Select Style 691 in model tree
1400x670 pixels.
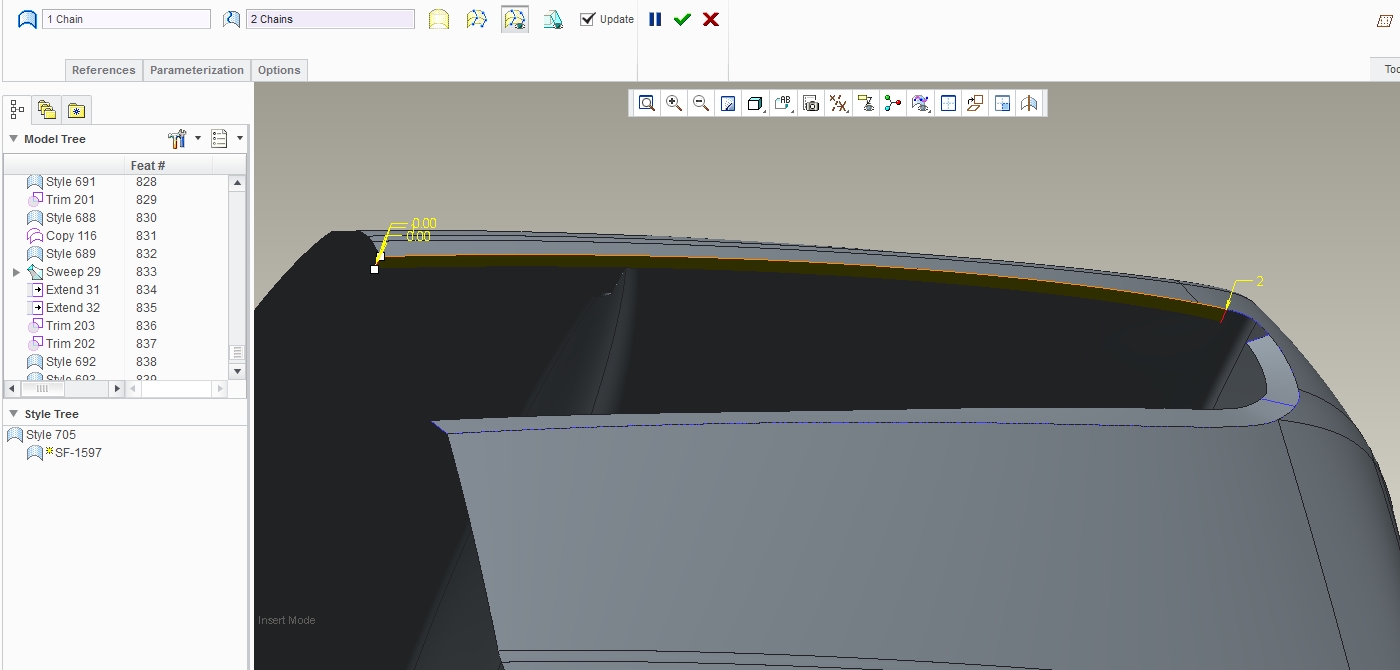coord(71,182)
